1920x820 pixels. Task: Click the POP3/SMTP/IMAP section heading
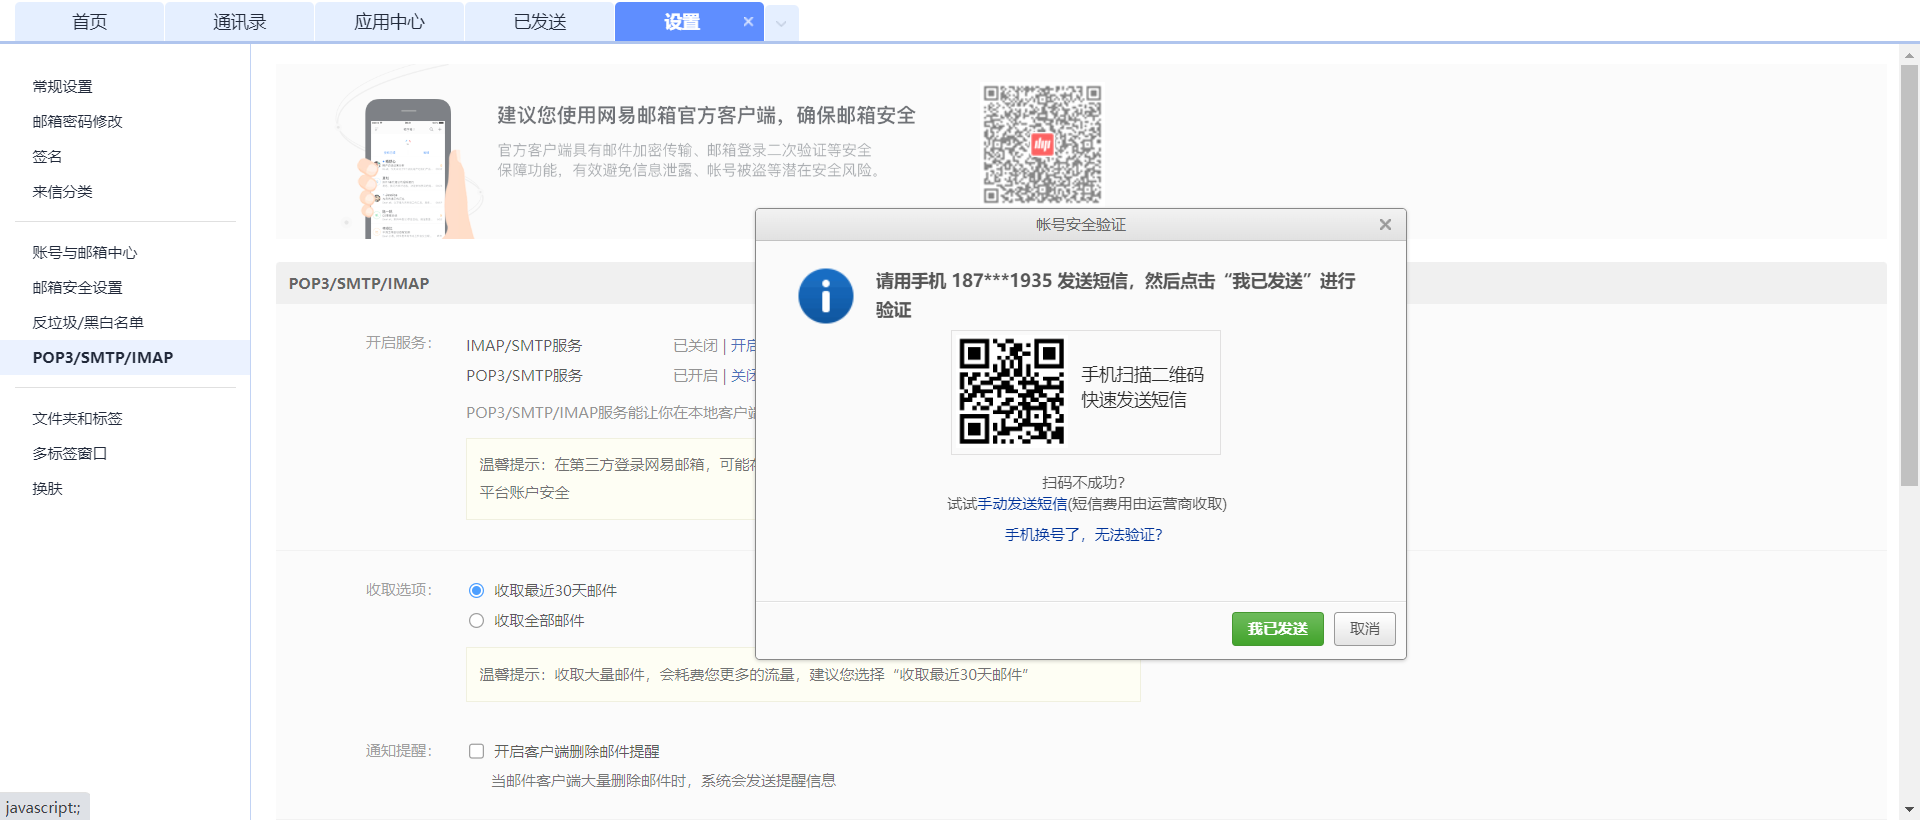(x=359, y=283)
